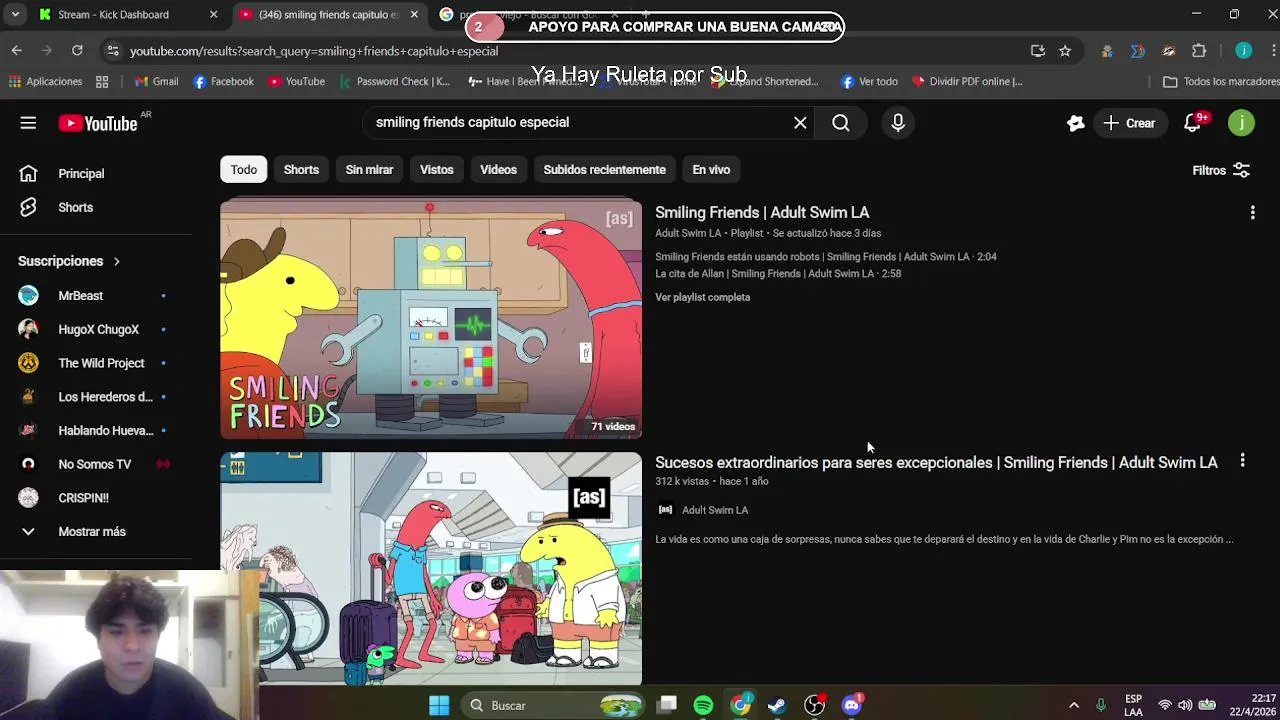Open the Password Check bookmark

(x=395, y=82)
